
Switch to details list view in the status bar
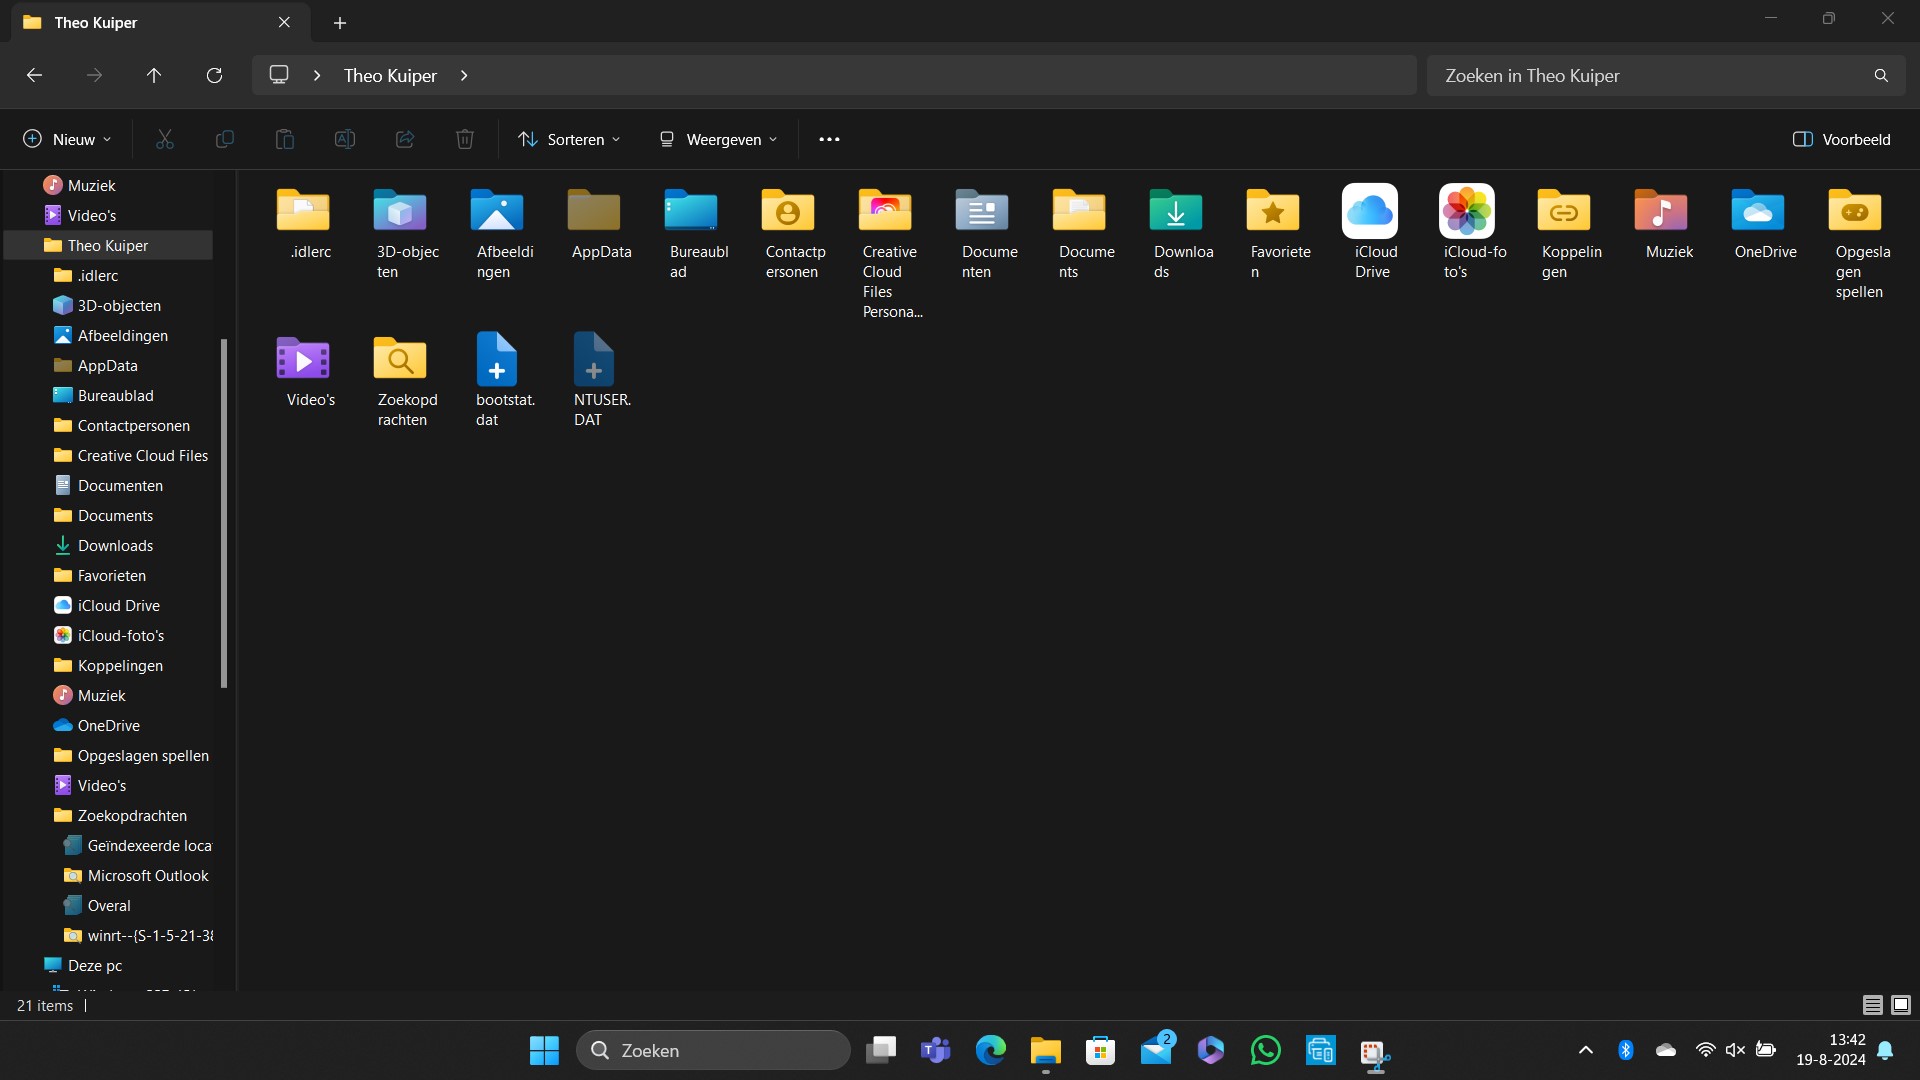1873,1005
